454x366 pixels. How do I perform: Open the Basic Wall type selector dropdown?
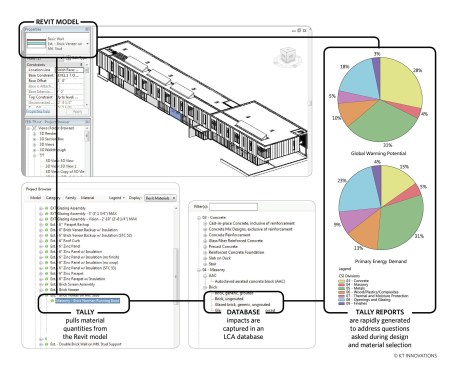(x=87, y=44)
